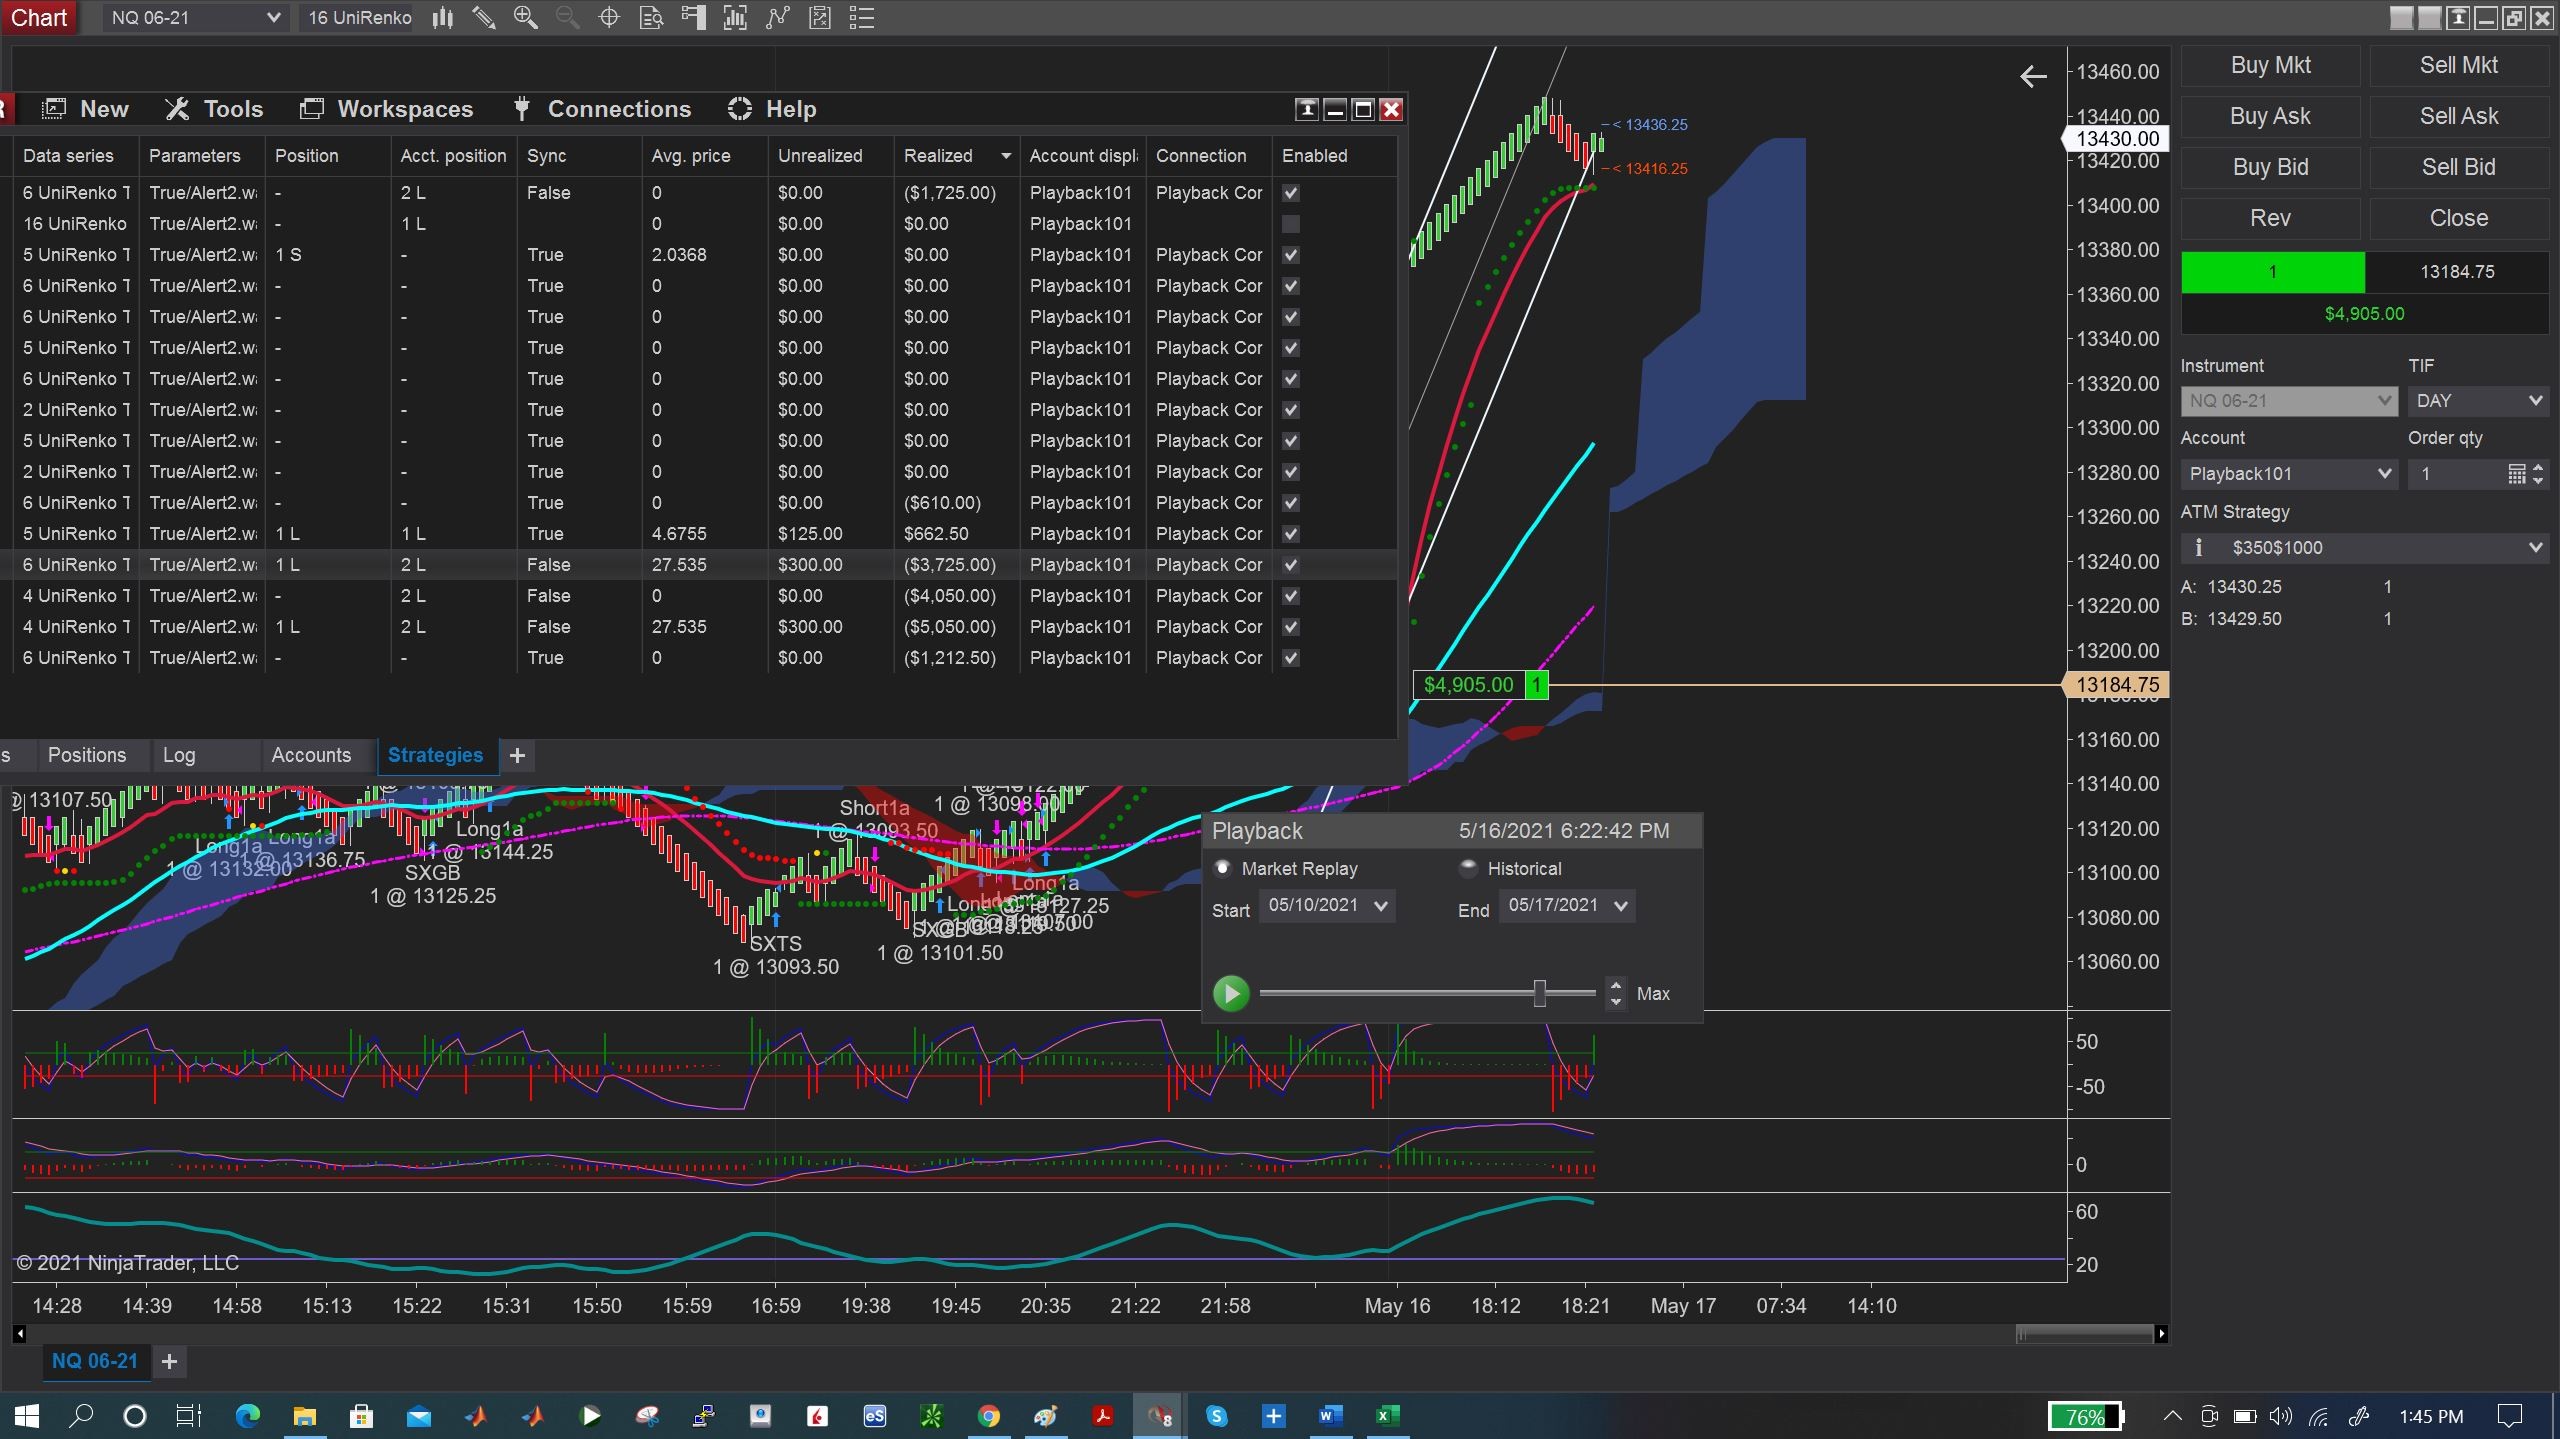The image size is (2560, 1439).
Task: Open the NQ 06-21 instrument dropdown
Action: [x=195, y=17]
